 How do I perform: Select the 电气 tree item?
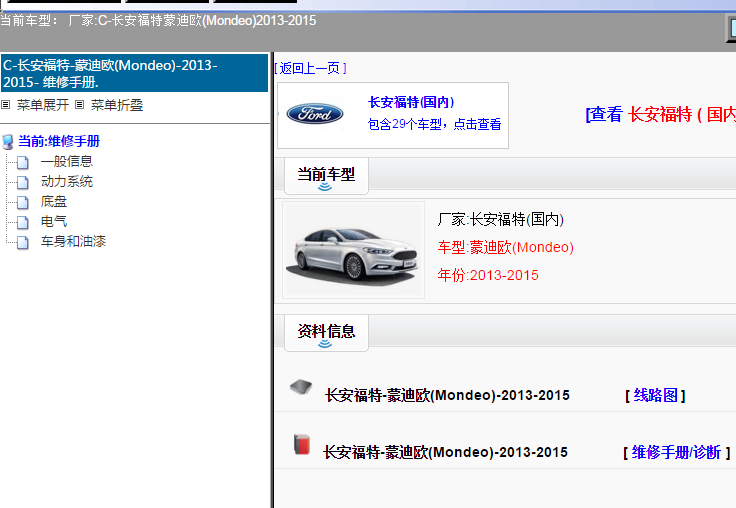(x=54, y=222)
